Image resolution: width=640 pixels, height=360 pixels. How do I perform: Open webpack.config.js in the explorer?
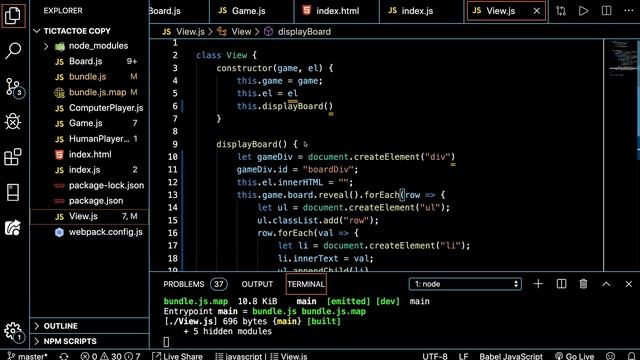click(89, 232)
